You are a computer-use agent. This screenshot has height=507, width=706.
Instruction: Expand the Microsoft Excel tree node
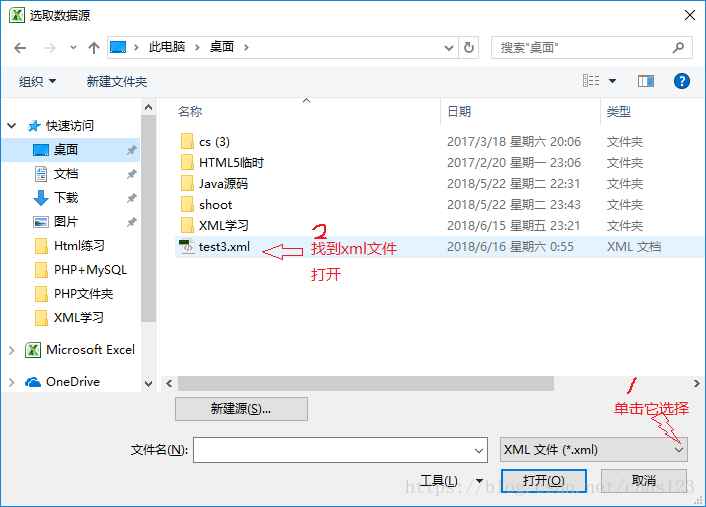pyautogui.click(x=12, y=350)
